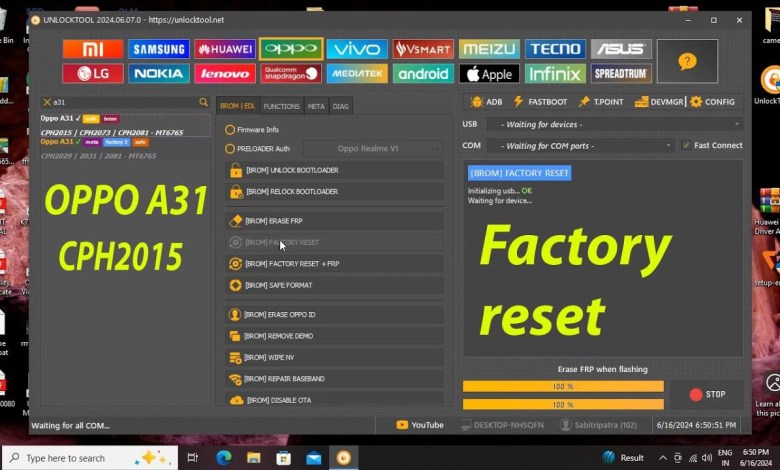Select the Vivo brand logo
Image resolution: width=780 pixels, height=470 pixels.
pyautogui.click(x=357, y=49)
